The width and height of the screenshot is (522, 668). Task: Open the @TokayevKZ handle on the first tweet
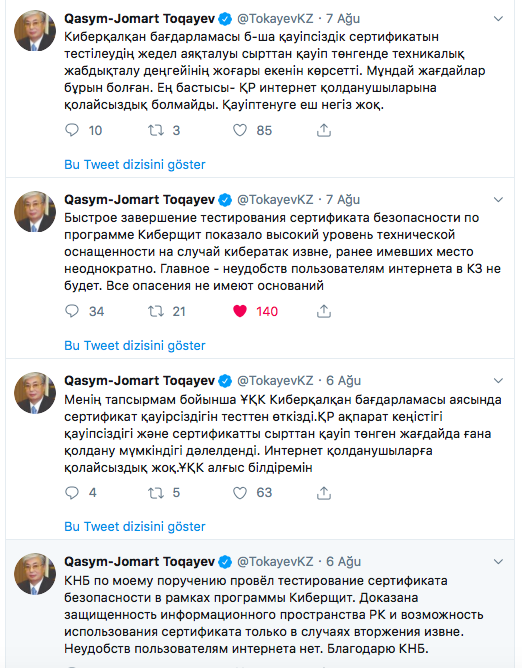(275, 19)
